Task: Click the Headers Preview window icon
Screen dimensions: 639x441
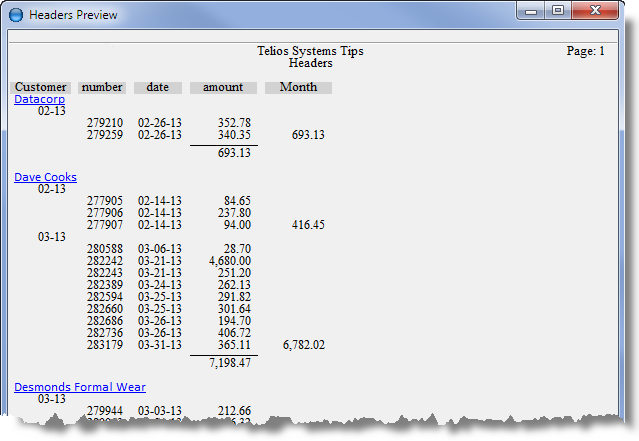Action: point(16,15)
